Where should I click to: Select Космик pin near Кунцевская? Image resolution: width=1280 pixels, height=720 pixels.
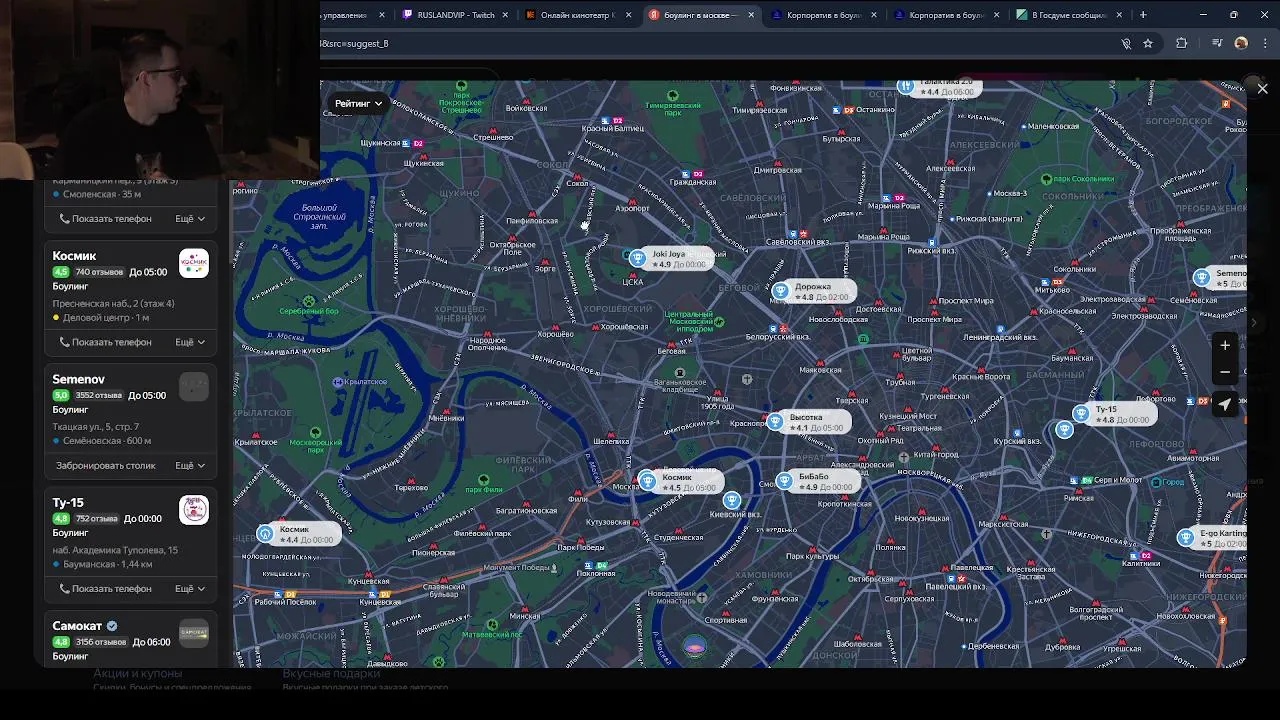[265, 534]
